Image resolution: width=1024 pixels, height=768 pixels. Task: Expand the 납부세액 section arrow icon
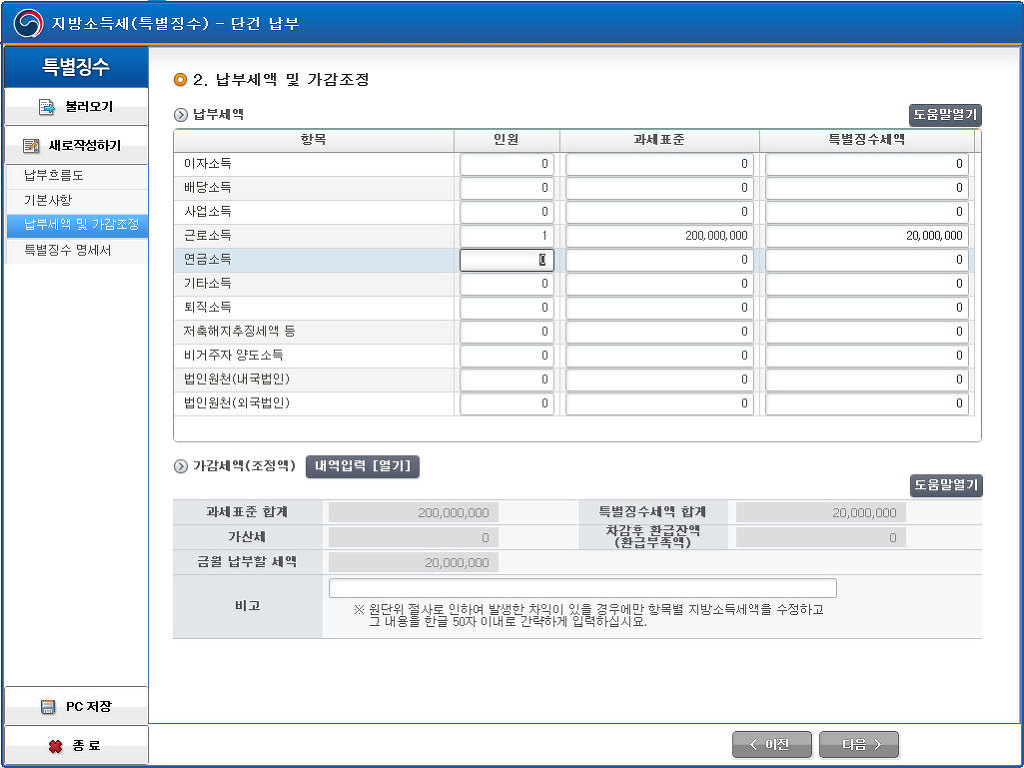181,115
